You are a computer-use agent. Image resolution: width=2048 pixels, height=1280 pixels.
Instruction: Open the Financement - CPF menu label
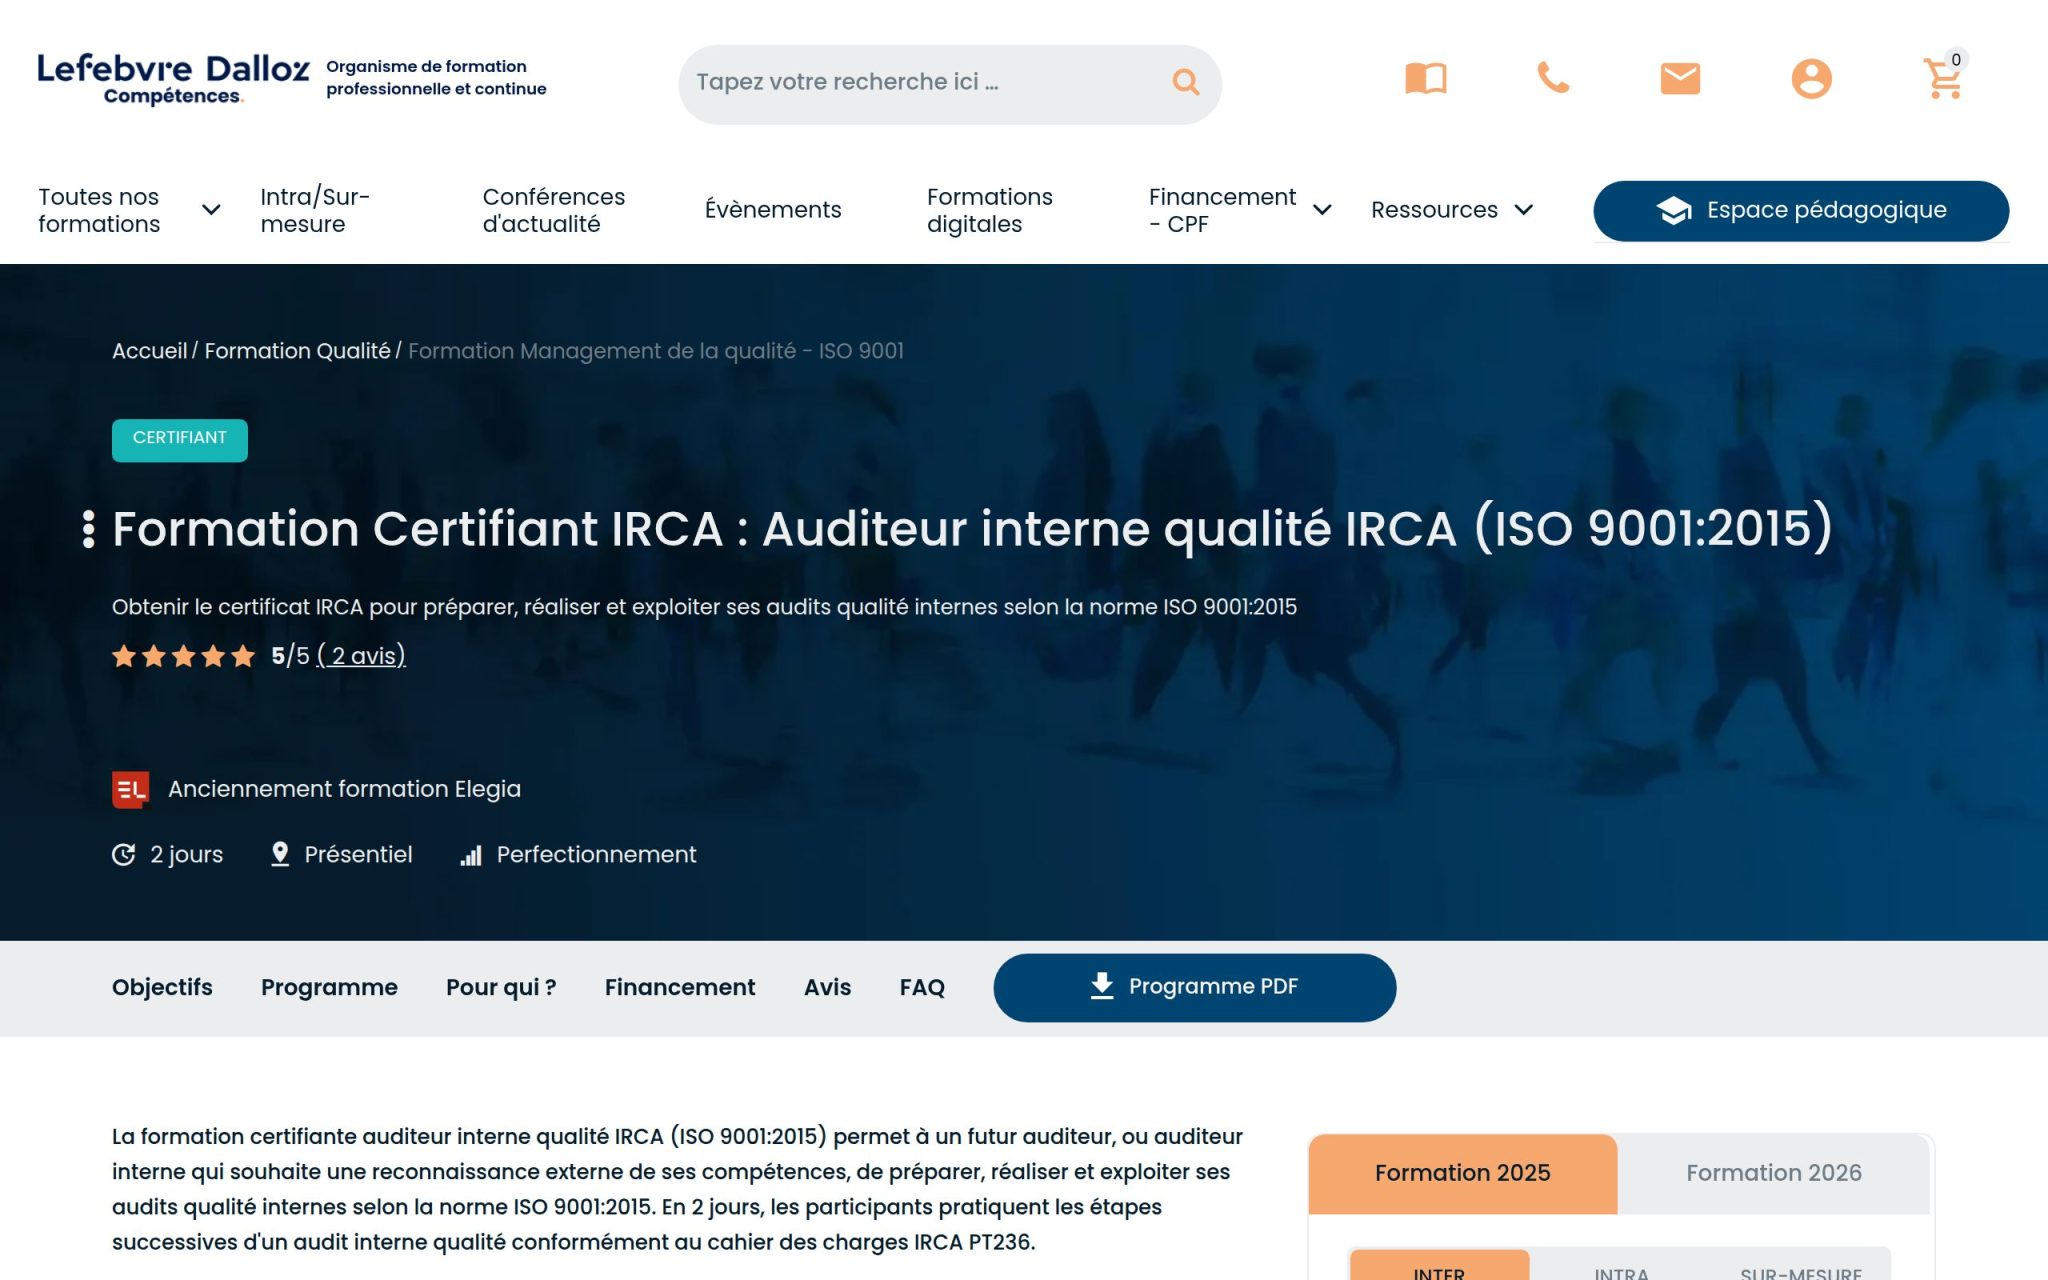pyautogui.click(x=1222, y=210)
